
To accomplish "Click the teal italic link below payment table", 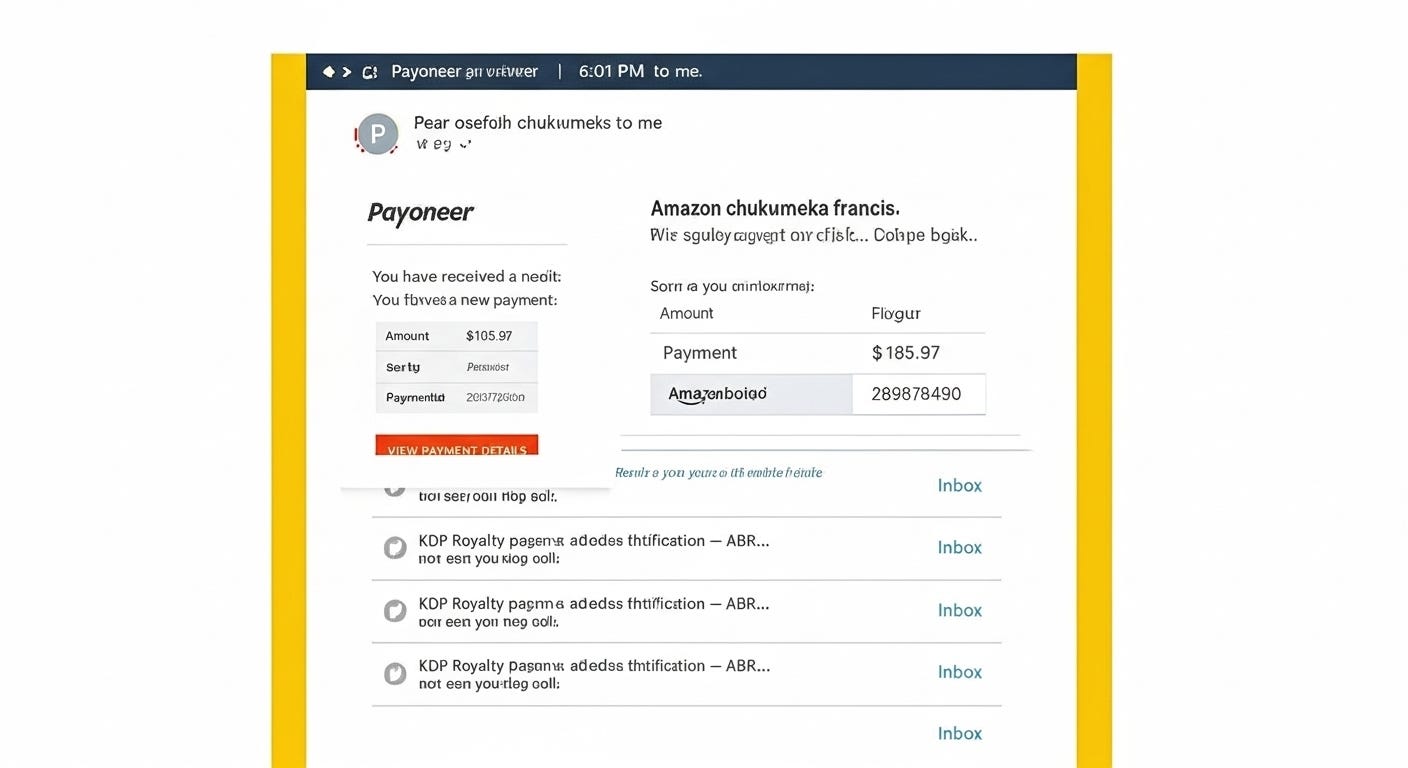I will [x=718, y=472].
